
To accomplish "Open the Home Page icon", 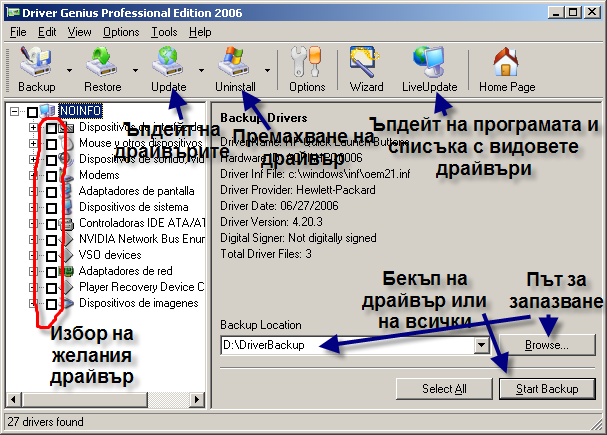I will point(506,61).
